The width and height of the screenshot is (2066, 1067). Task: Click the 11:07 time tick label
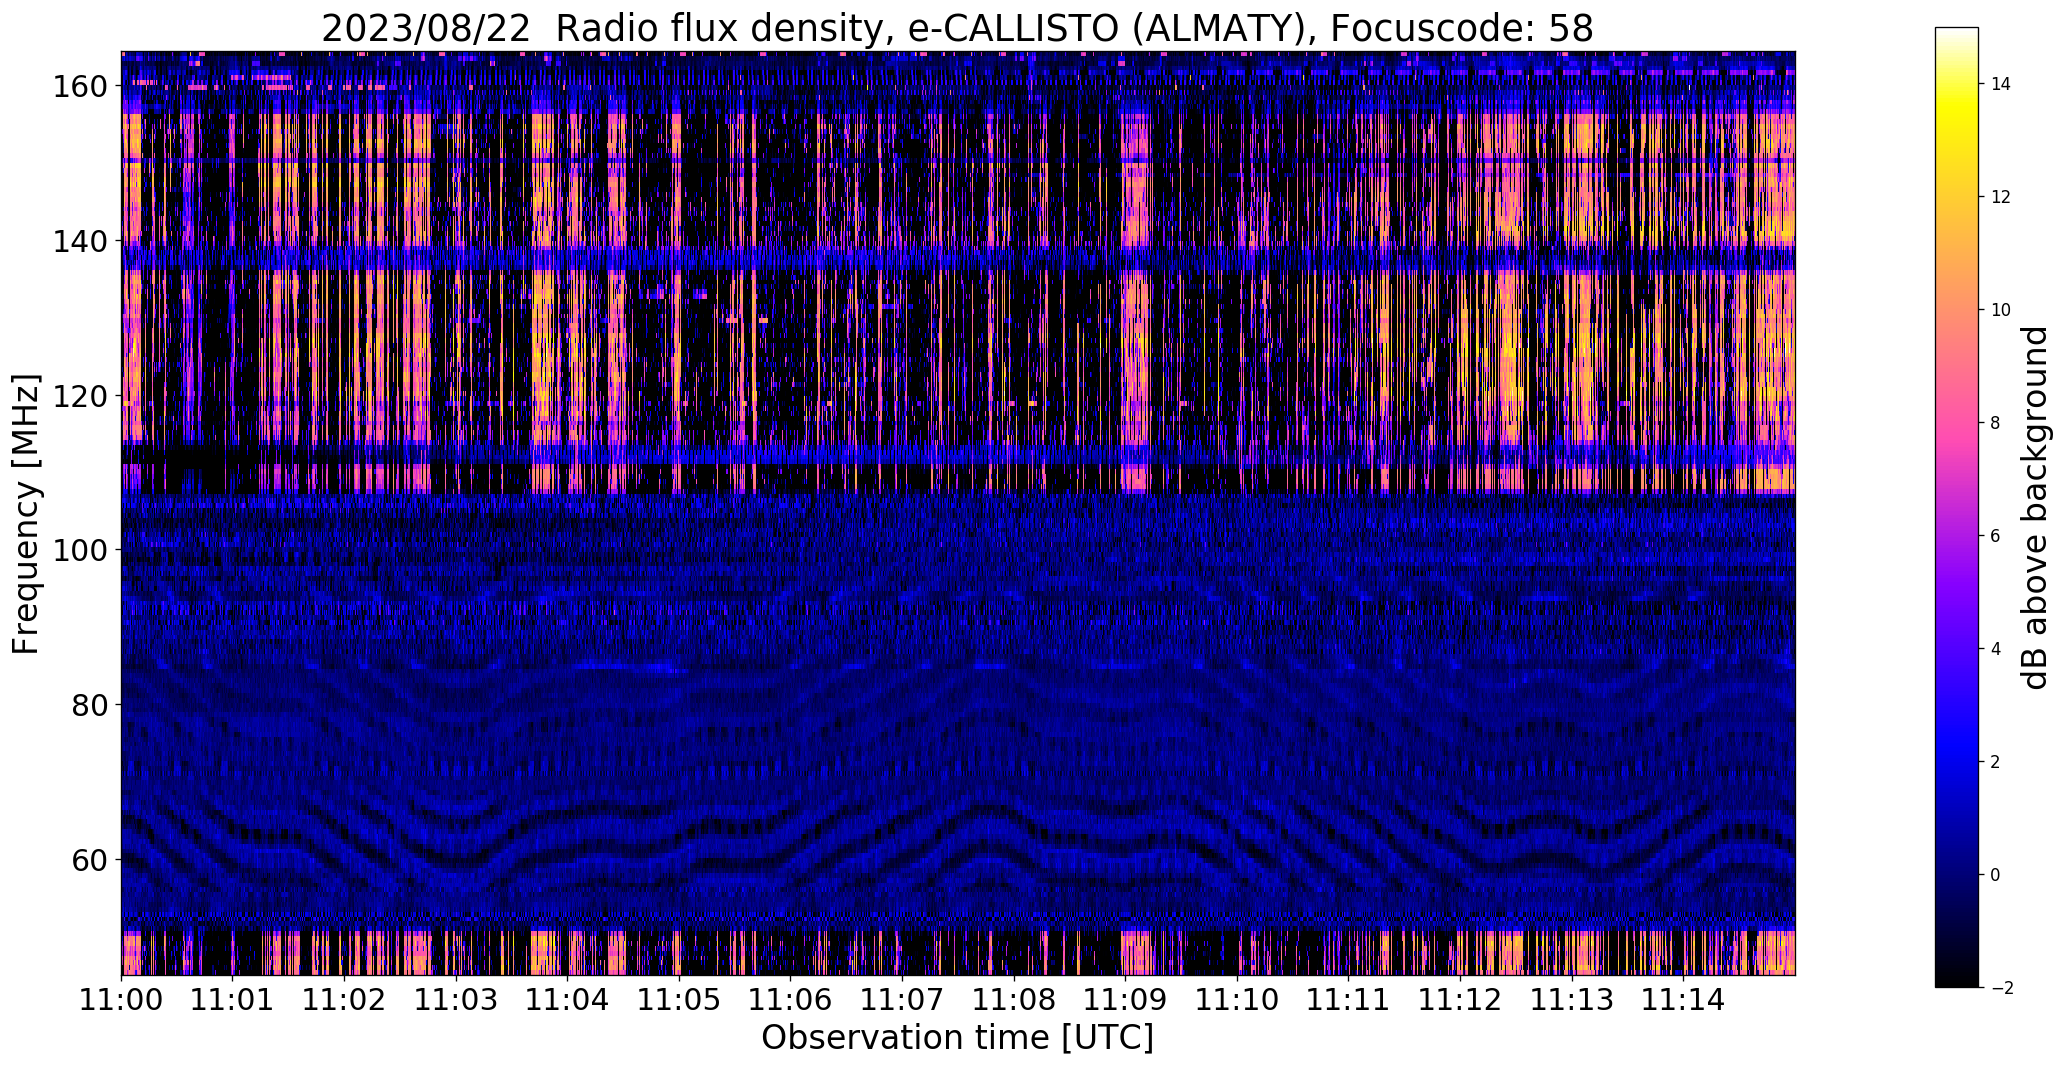pyautogui.click(x=902, y=999)
